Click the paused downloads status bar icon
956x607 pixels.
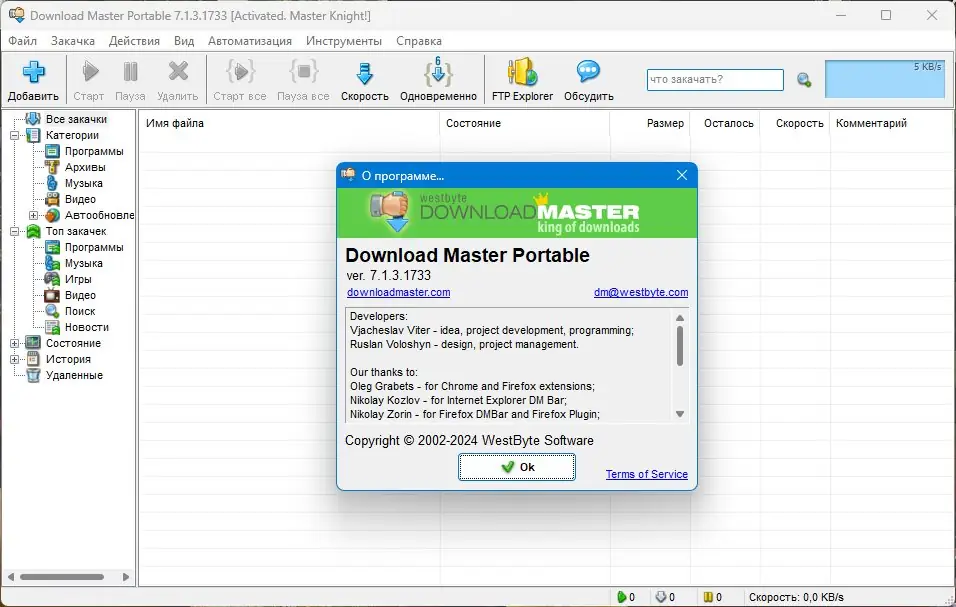click(708, 597)
